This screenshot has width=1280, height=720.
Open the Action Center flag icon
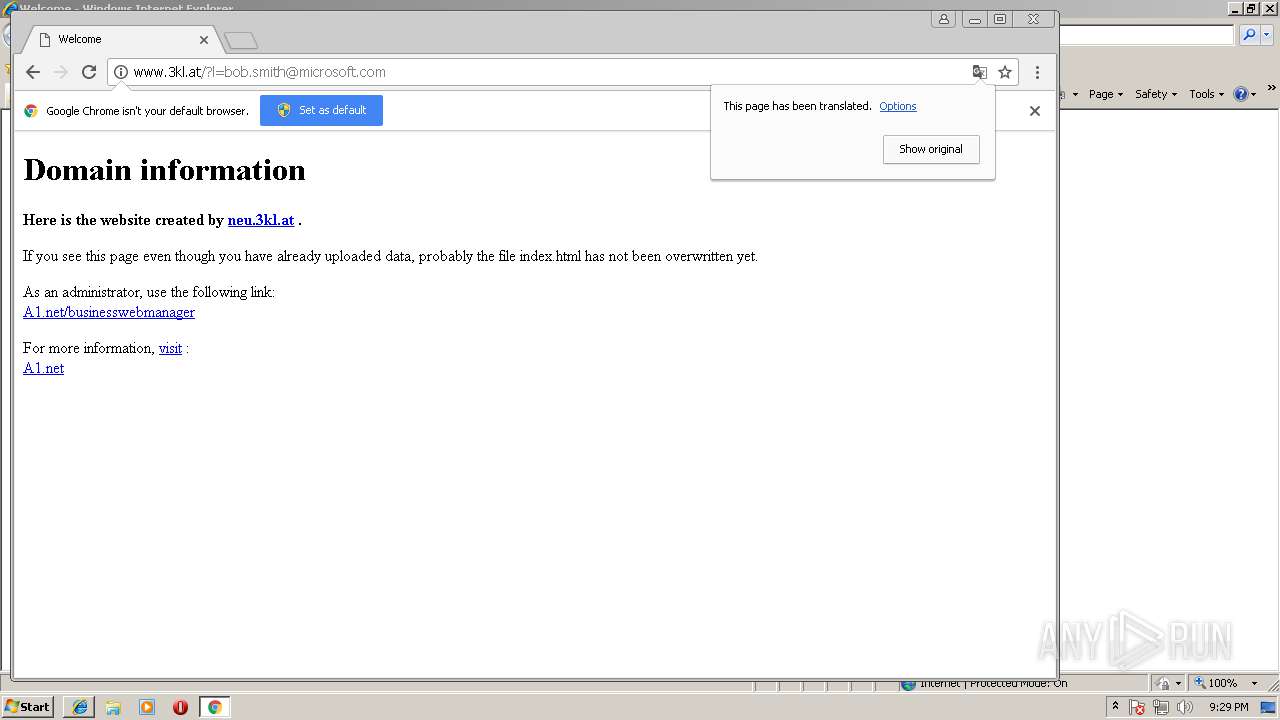point(1137,707)
